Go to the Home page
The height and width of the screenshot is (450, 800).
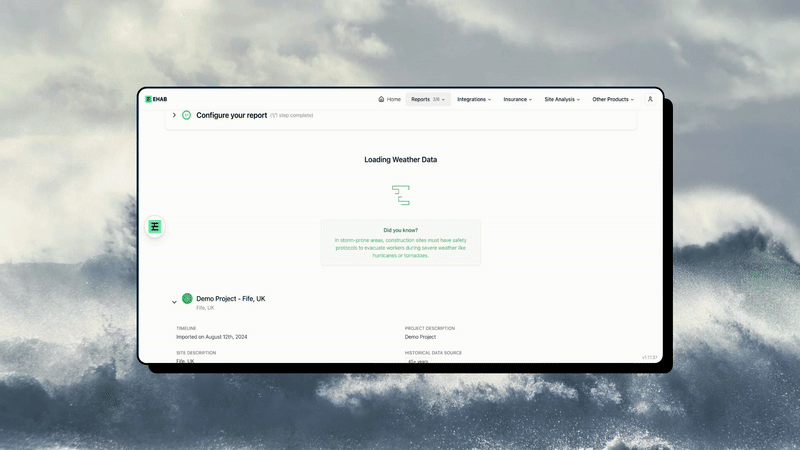pyautogui.click(x=389, y=99)
